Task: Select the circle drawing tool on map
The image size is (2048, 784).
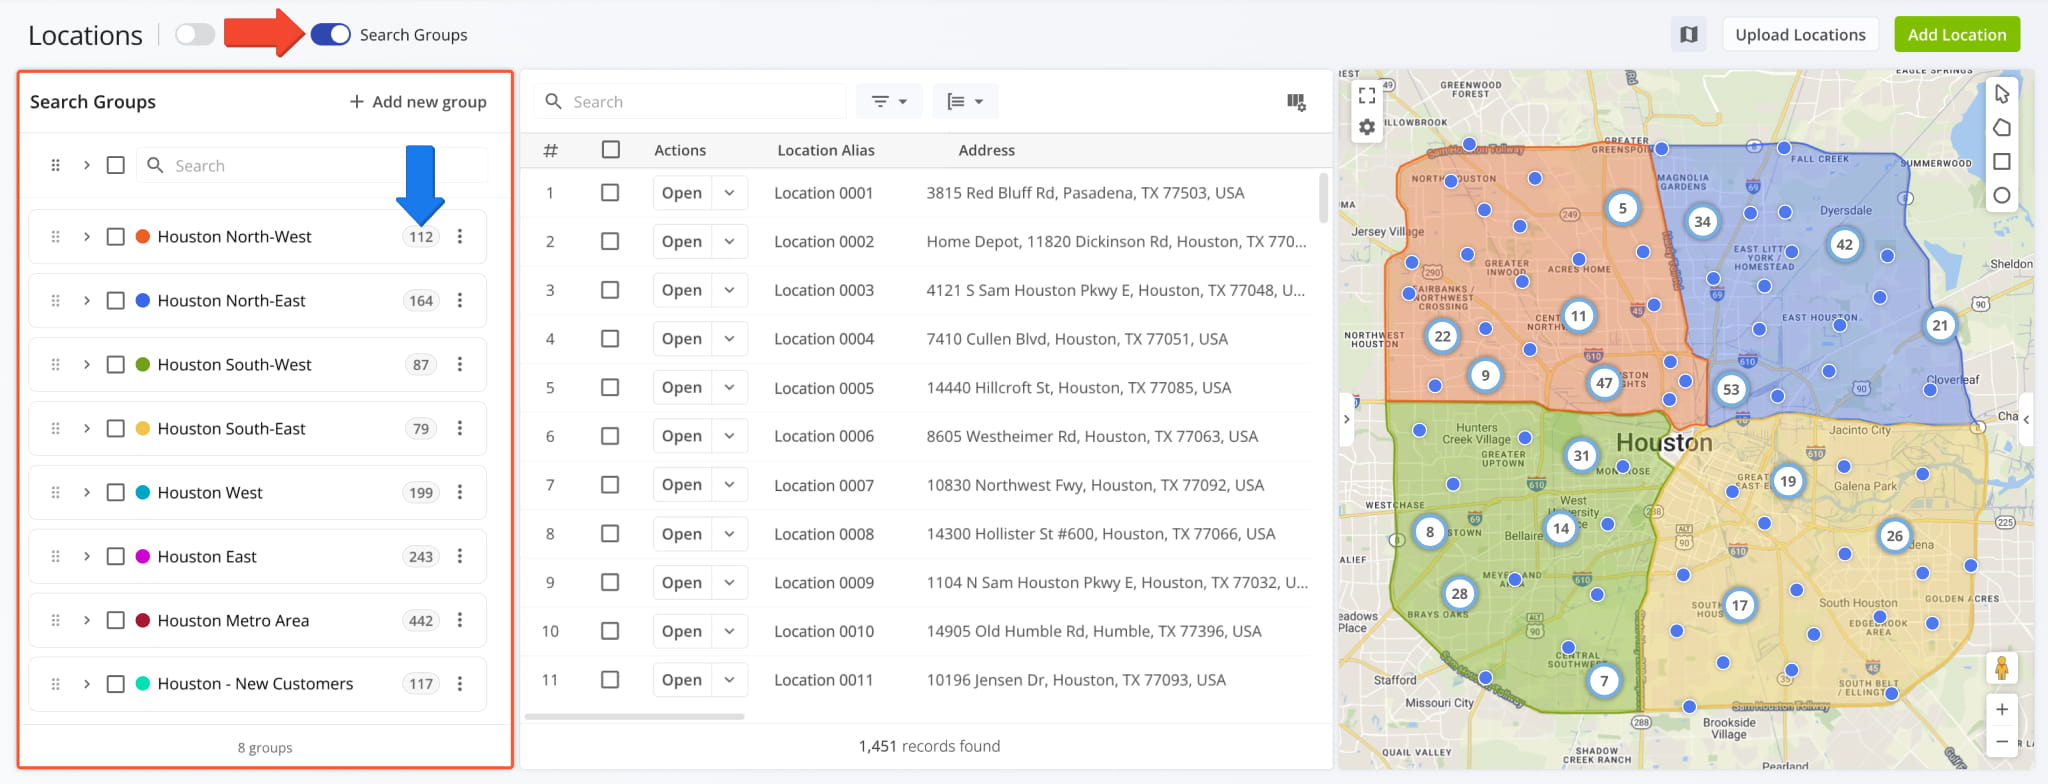Action: pos(2002,196)
